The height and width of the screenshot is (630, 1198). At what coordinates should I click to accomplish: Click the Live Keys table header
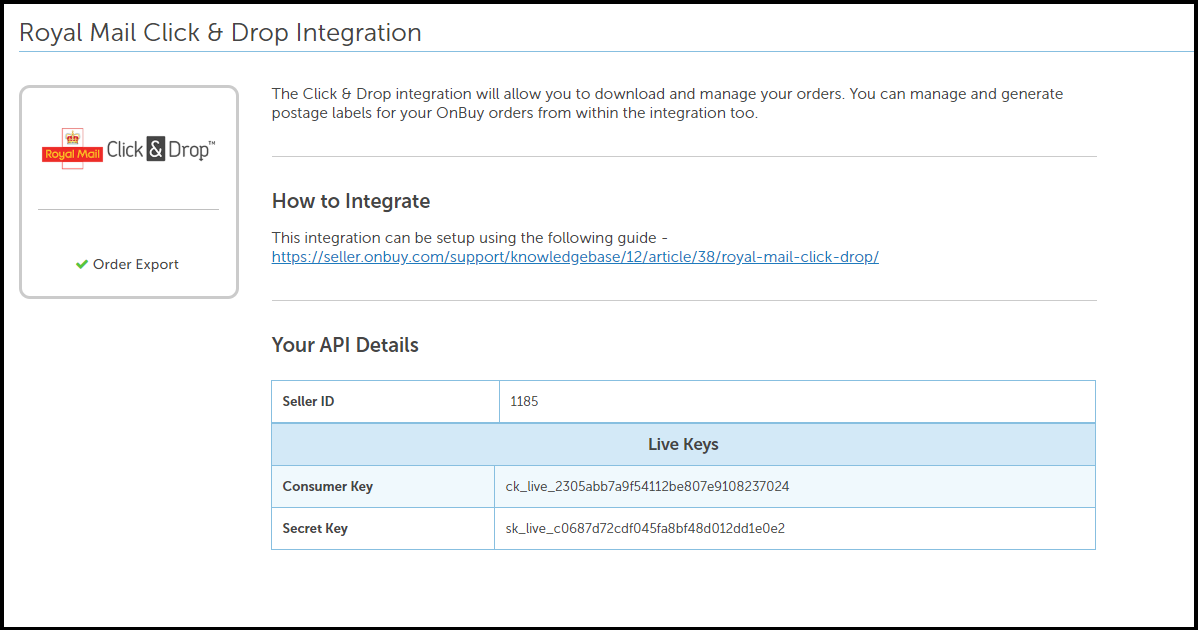coord(683,444)
